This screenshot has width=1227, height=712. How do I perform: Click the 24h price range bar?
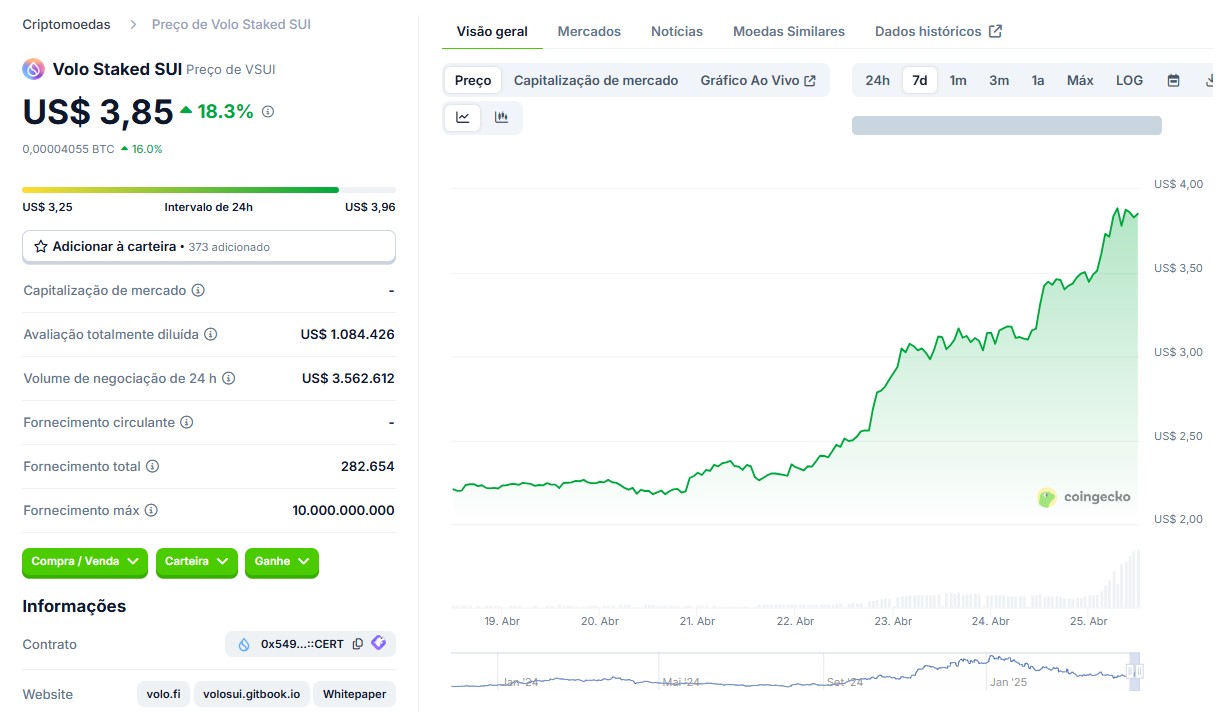pos(209,189)
